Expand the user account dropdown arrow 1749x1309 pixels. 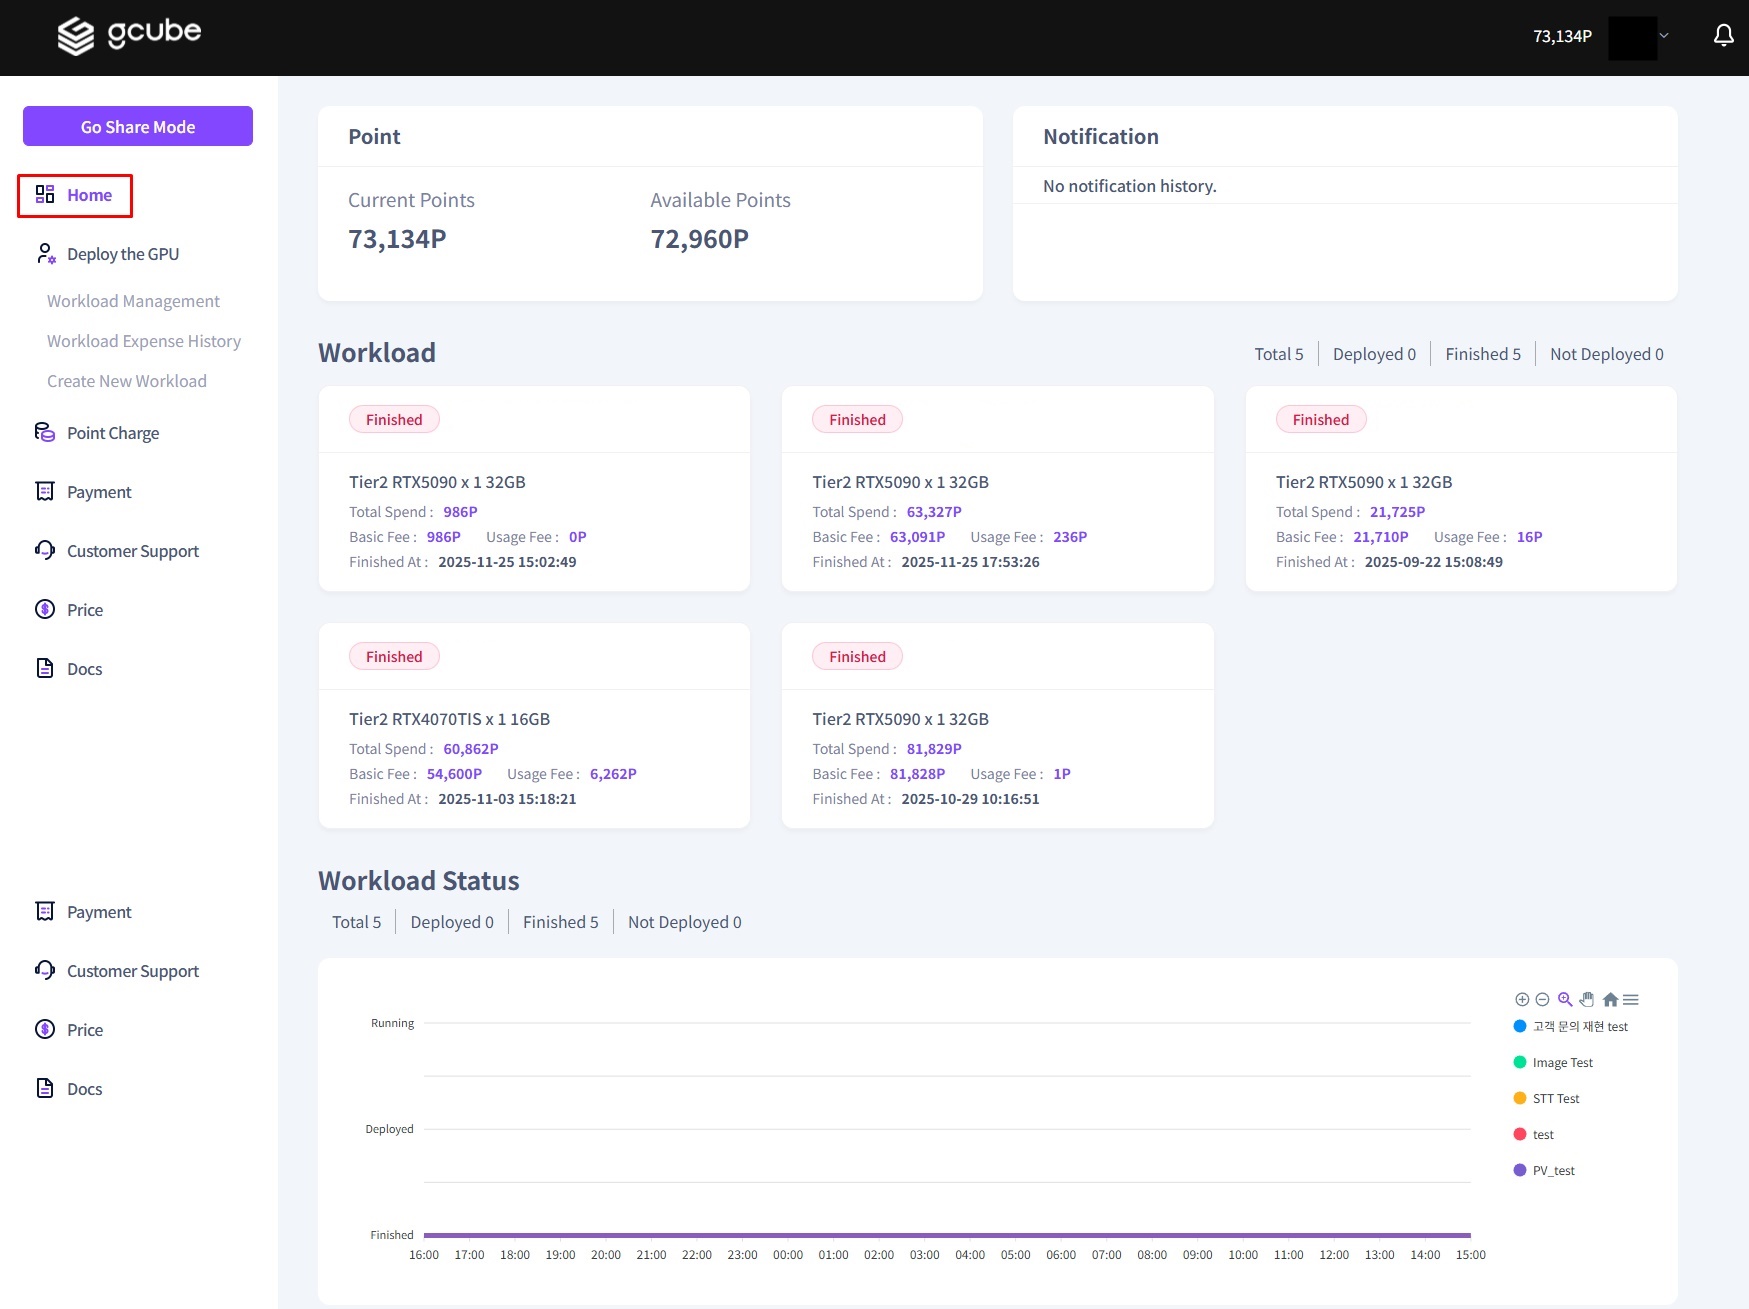pyautogui.click(x=1664, y=36)
